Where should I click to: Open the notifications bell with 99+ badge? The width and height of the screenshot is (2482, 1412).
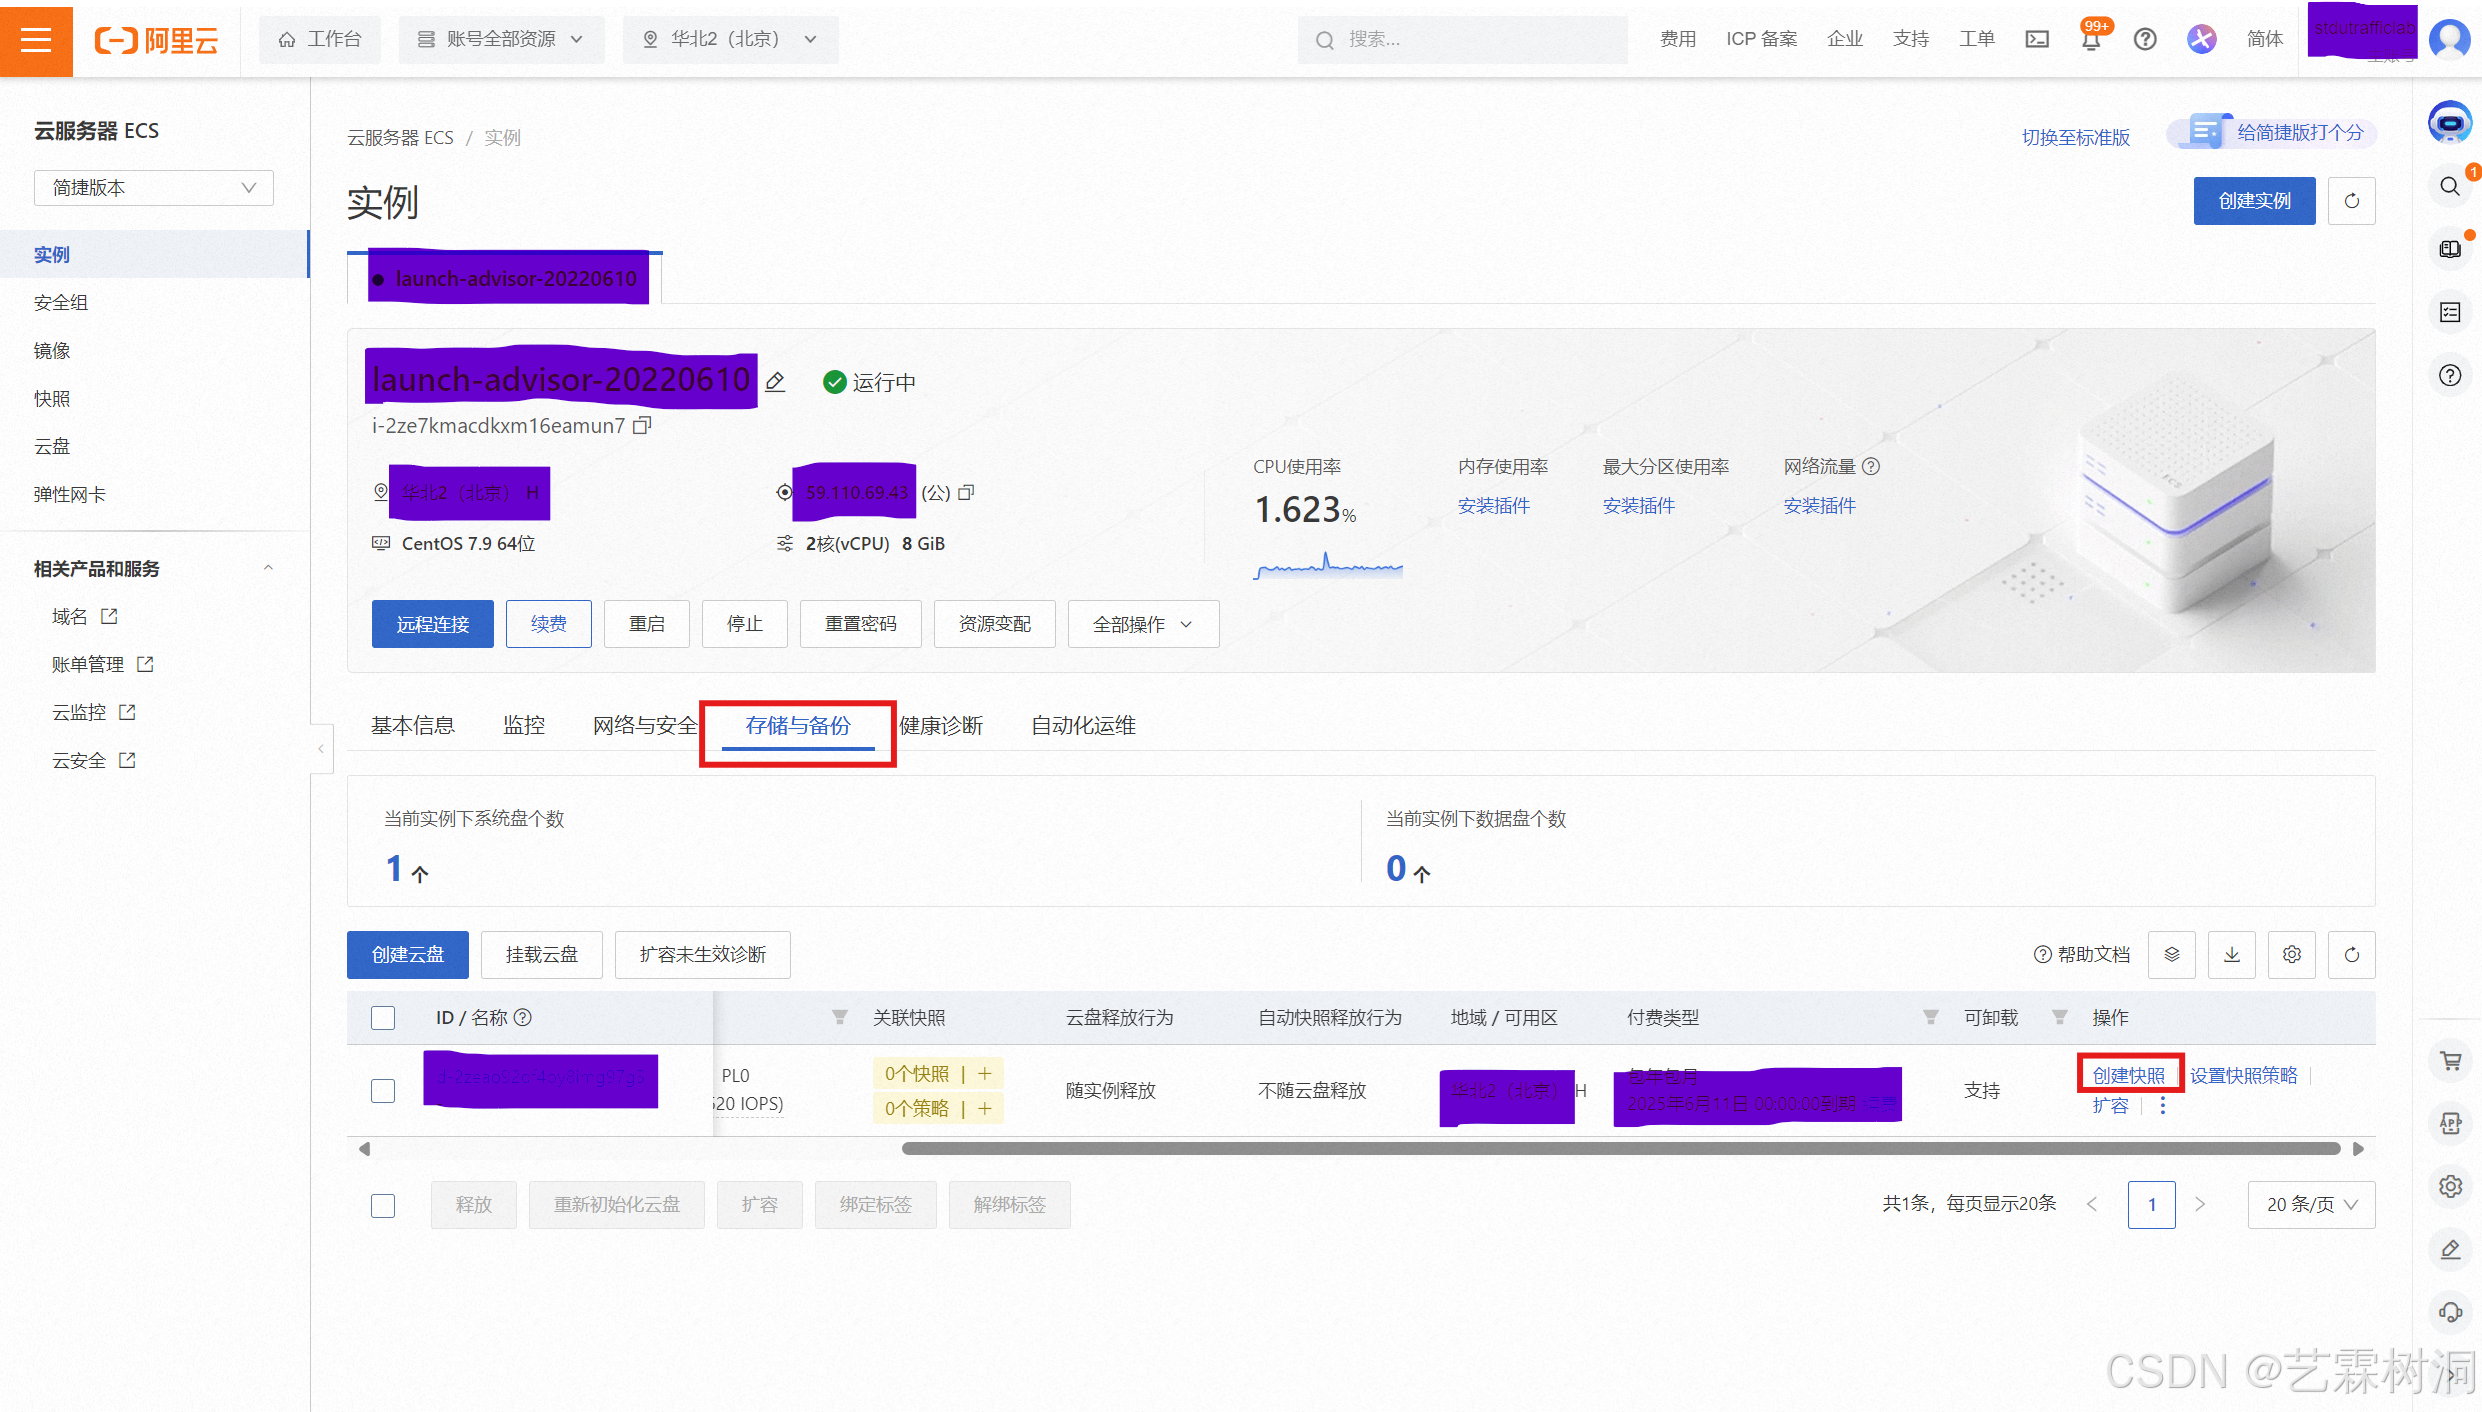click(2091, 39)
